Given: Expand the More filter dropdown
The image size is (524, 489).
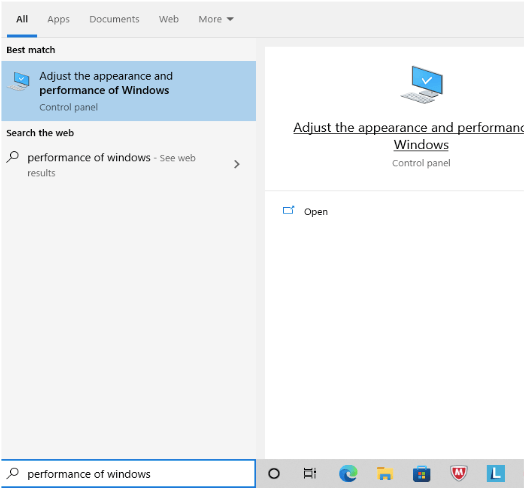Looking at the screenshot, I should 216,19.
